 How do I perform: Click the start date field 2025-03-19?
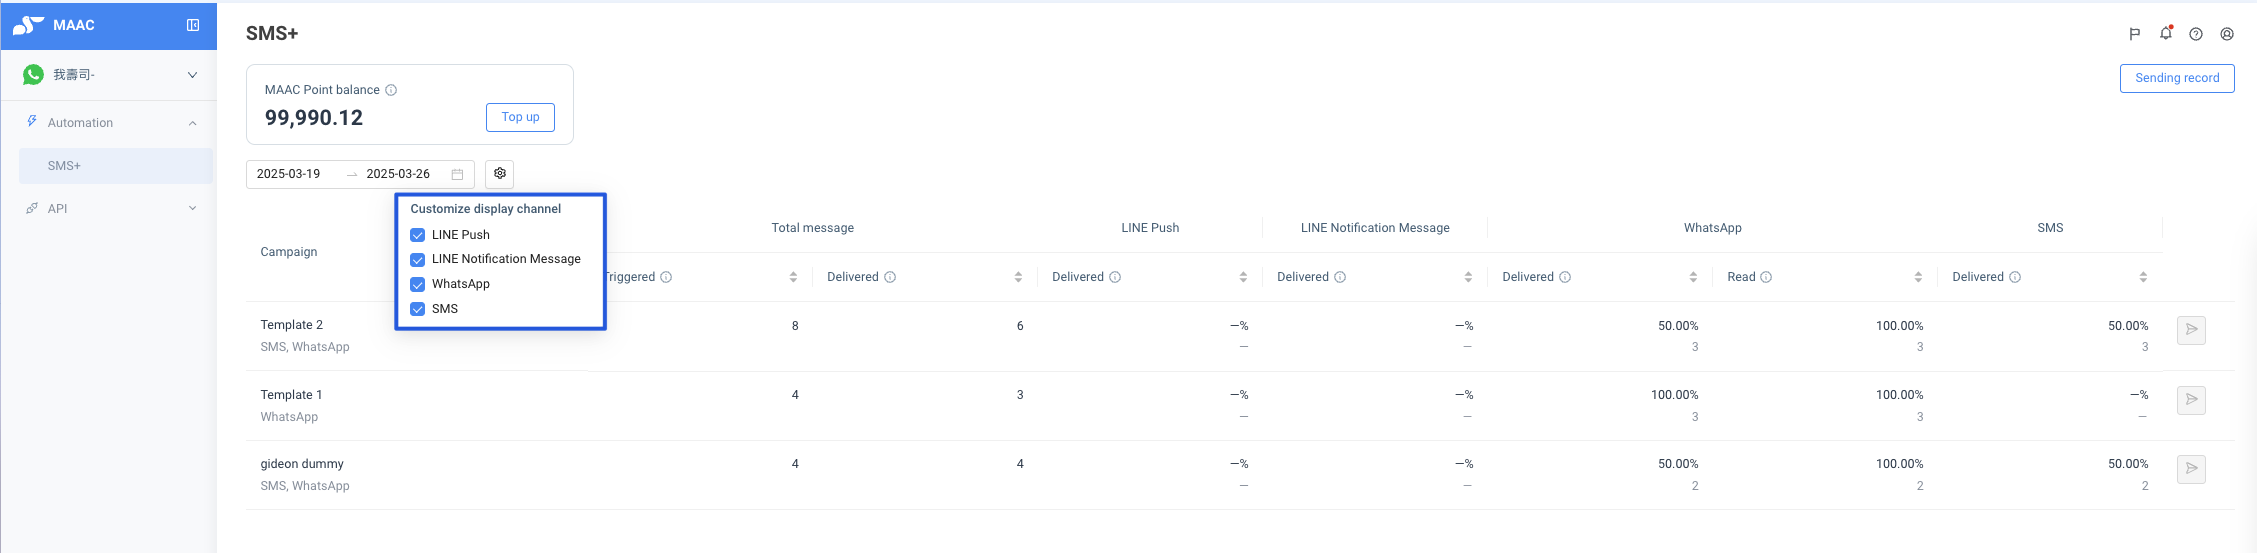pyautogui.click(x=289, y=174)
